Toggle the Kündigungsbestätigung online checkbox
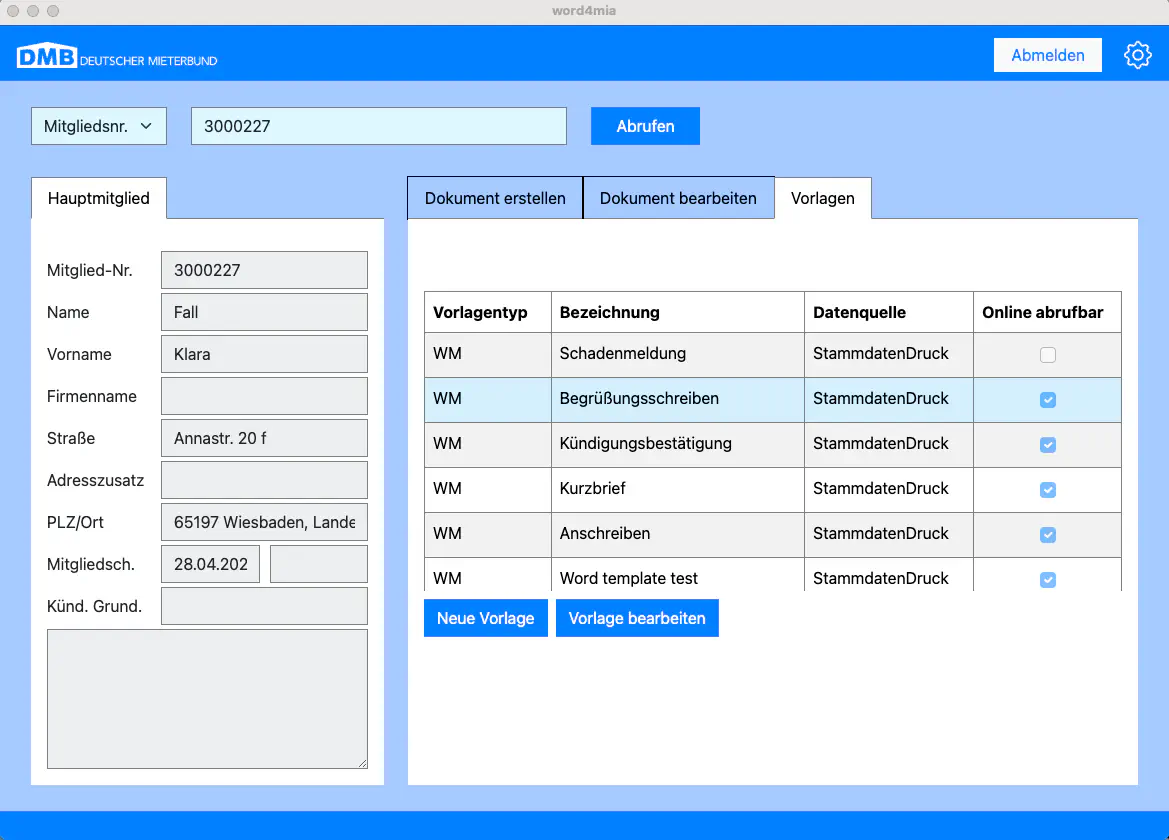The image size is (1169, 840). tap(1047, 445)
